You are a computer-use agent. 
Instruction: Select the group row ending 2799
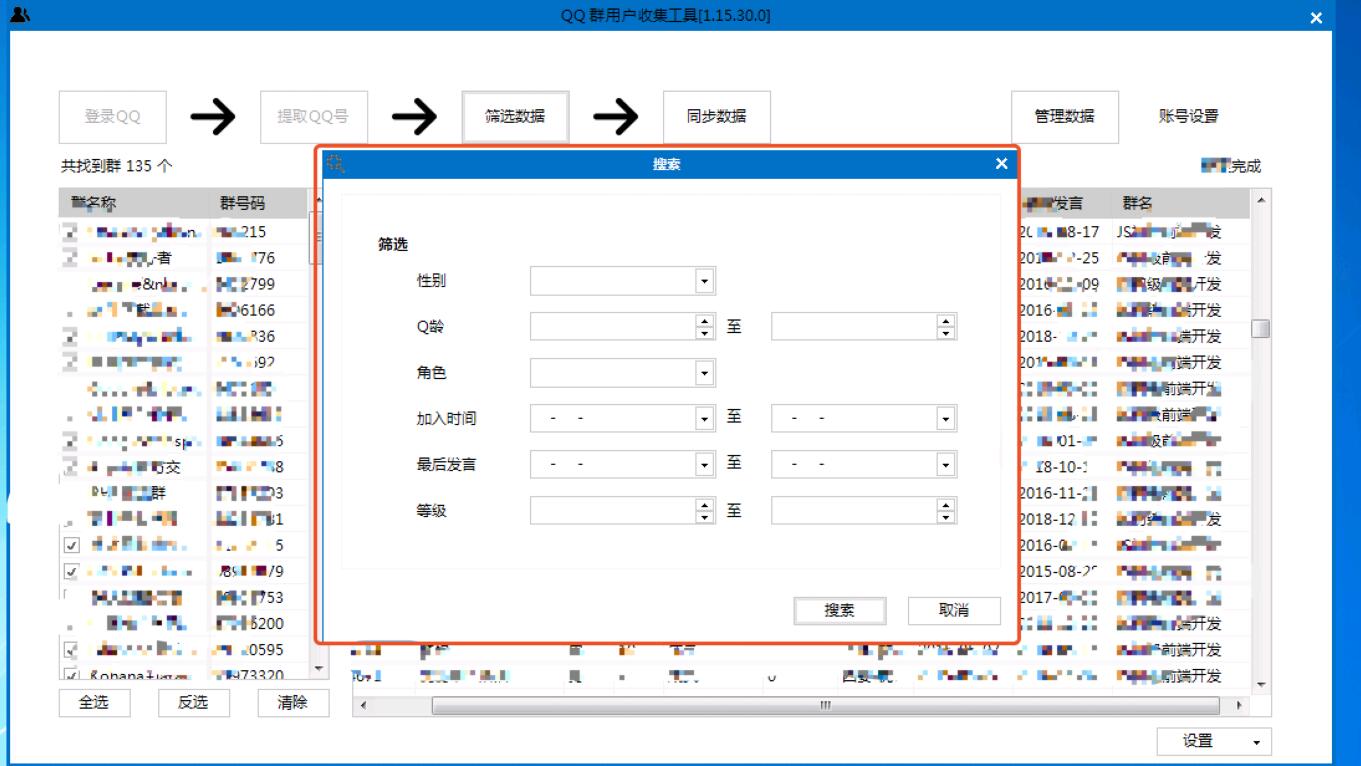(184, 284)
